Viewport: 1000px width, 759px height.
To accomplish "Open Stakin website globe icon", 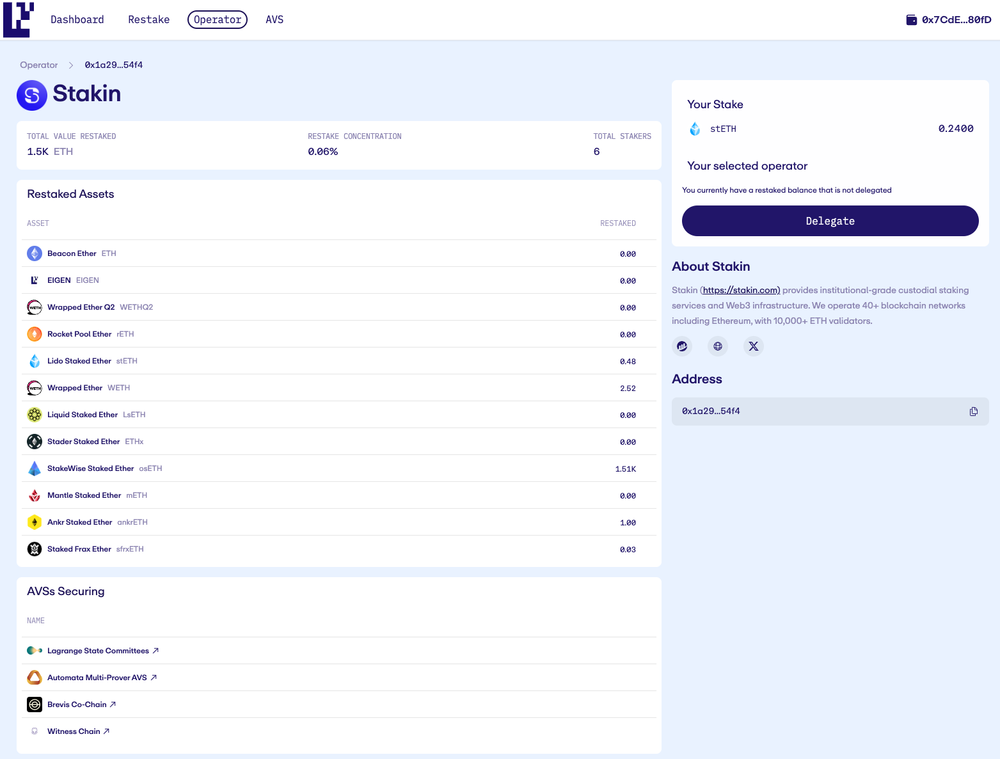I will tap(717, 346).
